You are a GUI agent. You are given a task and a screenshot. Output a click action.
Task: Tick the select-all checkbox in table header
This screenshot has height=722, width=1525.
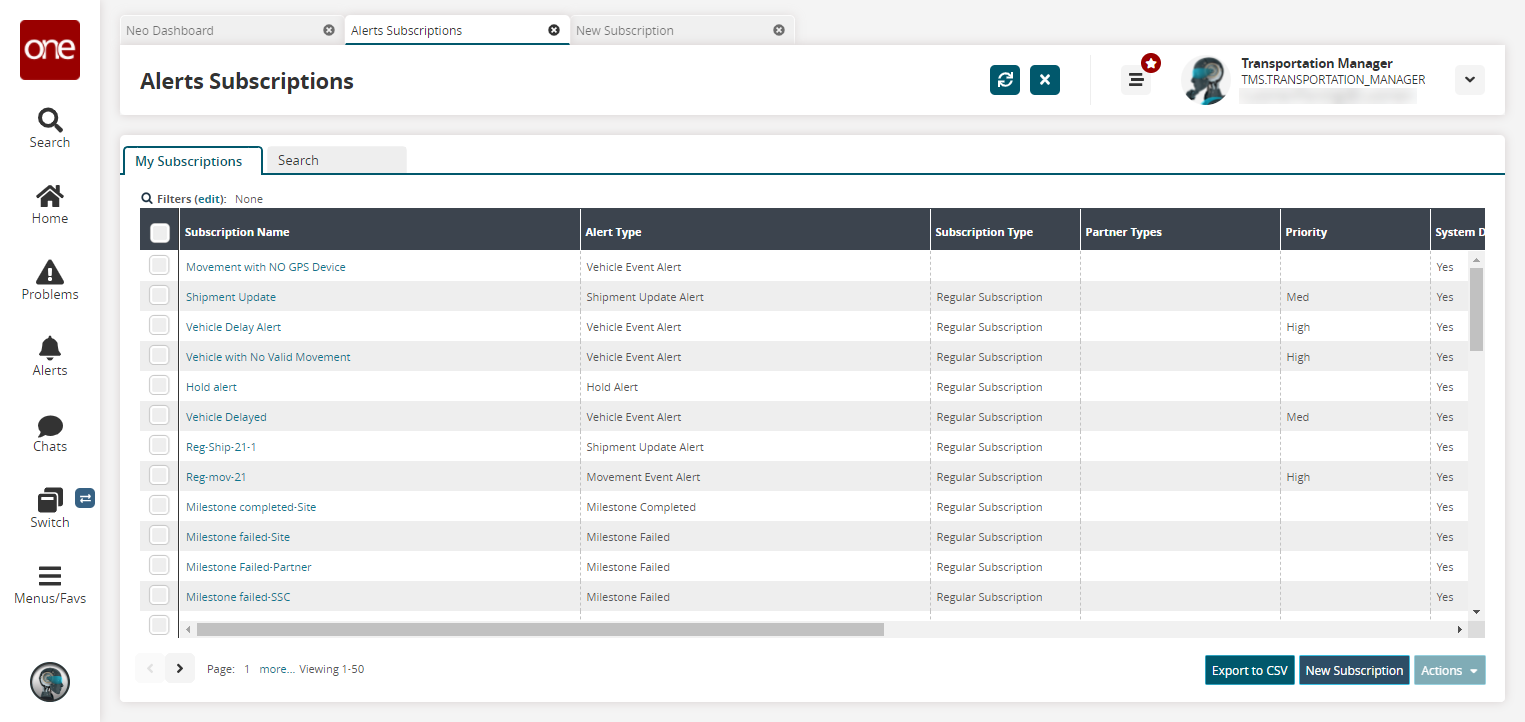coord(159,233)
